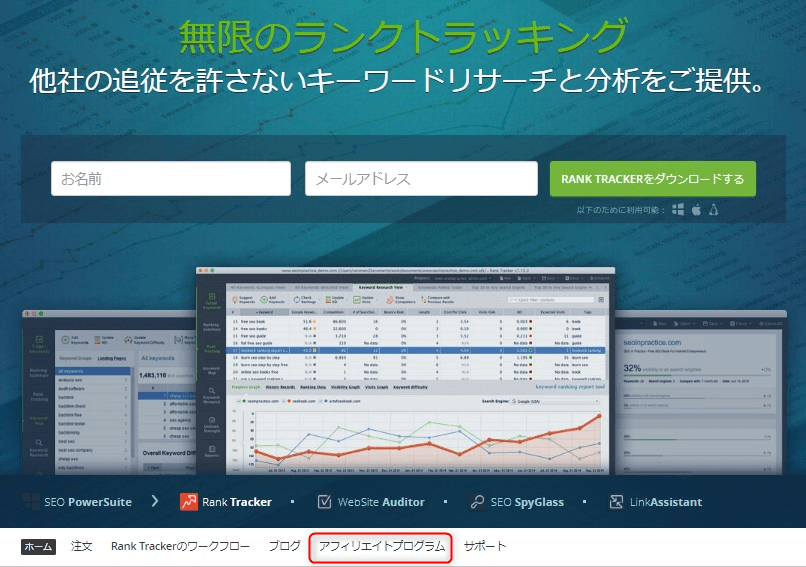This screenshot has width=806, height=567.
Task: Go to the ホーム tab
Action: point(38,546)
